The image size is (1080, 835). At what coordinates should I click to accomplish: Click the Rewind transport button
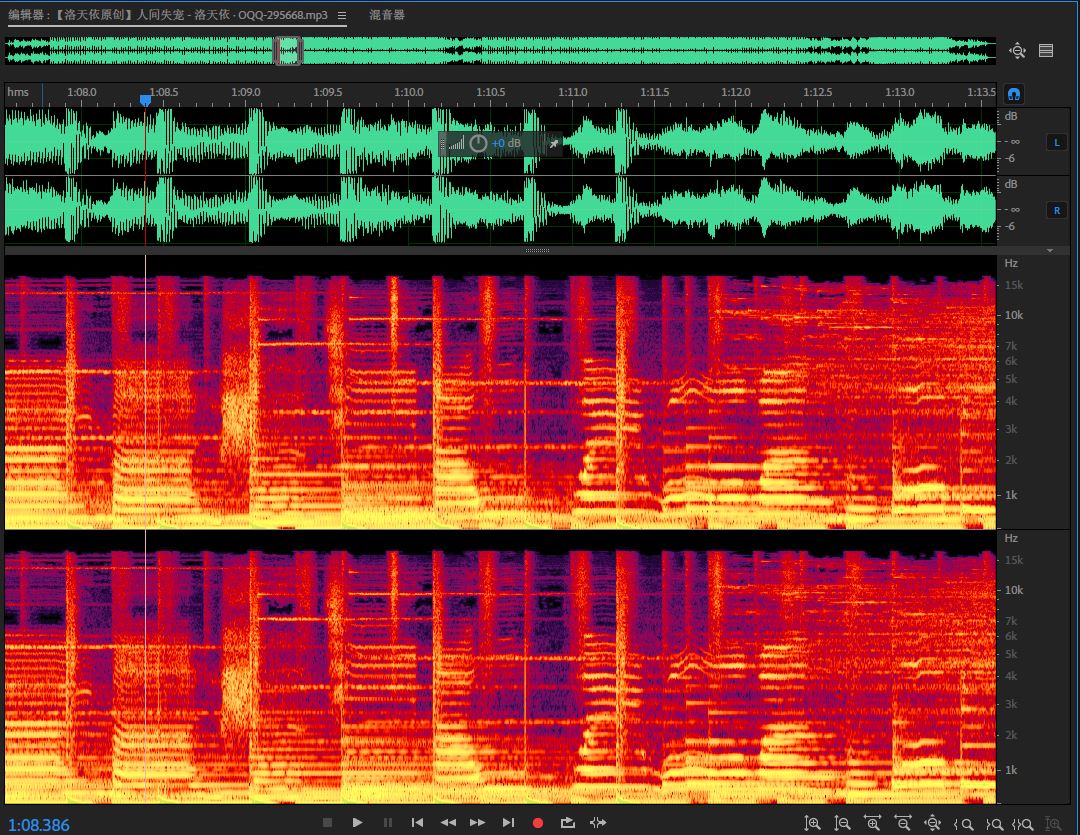448,823
